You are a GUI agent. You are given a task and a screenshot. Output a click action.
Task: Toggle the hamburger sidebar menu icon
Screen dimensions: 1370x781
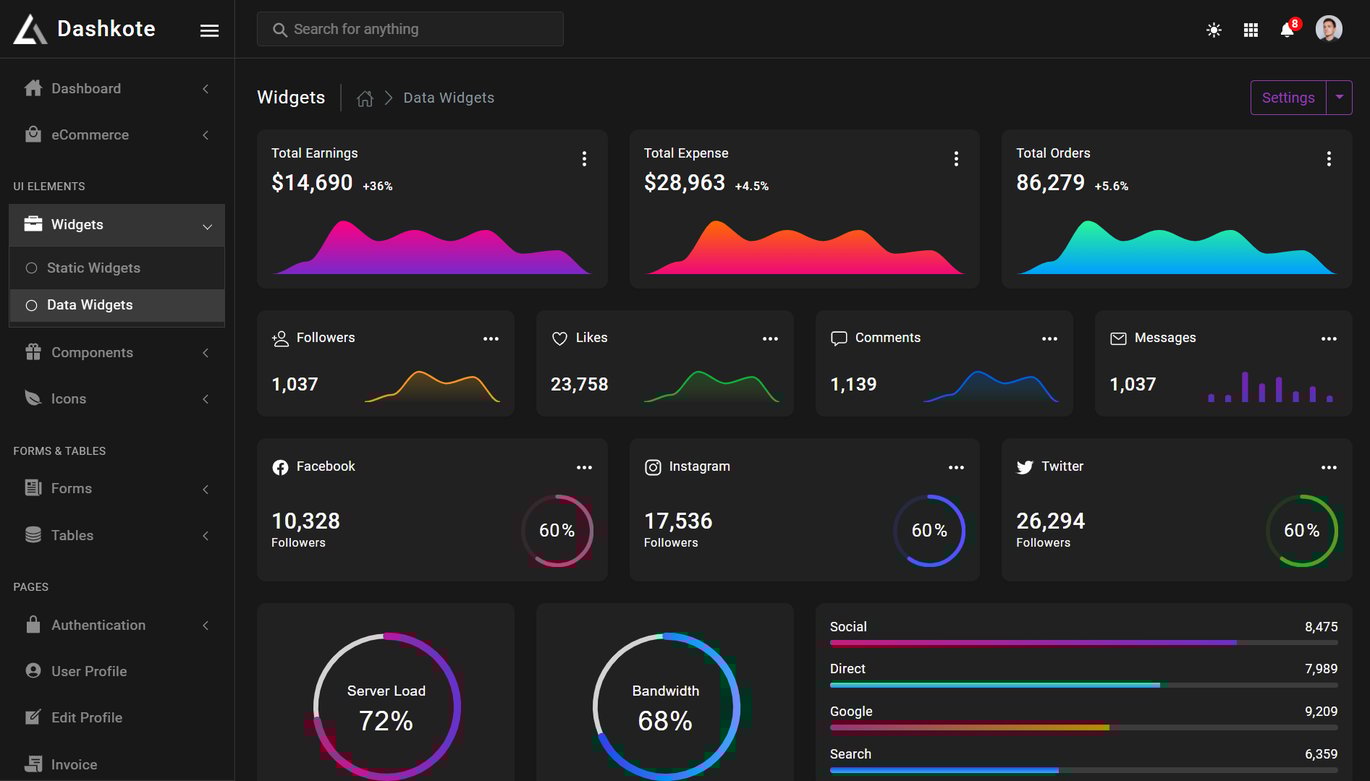209,30
